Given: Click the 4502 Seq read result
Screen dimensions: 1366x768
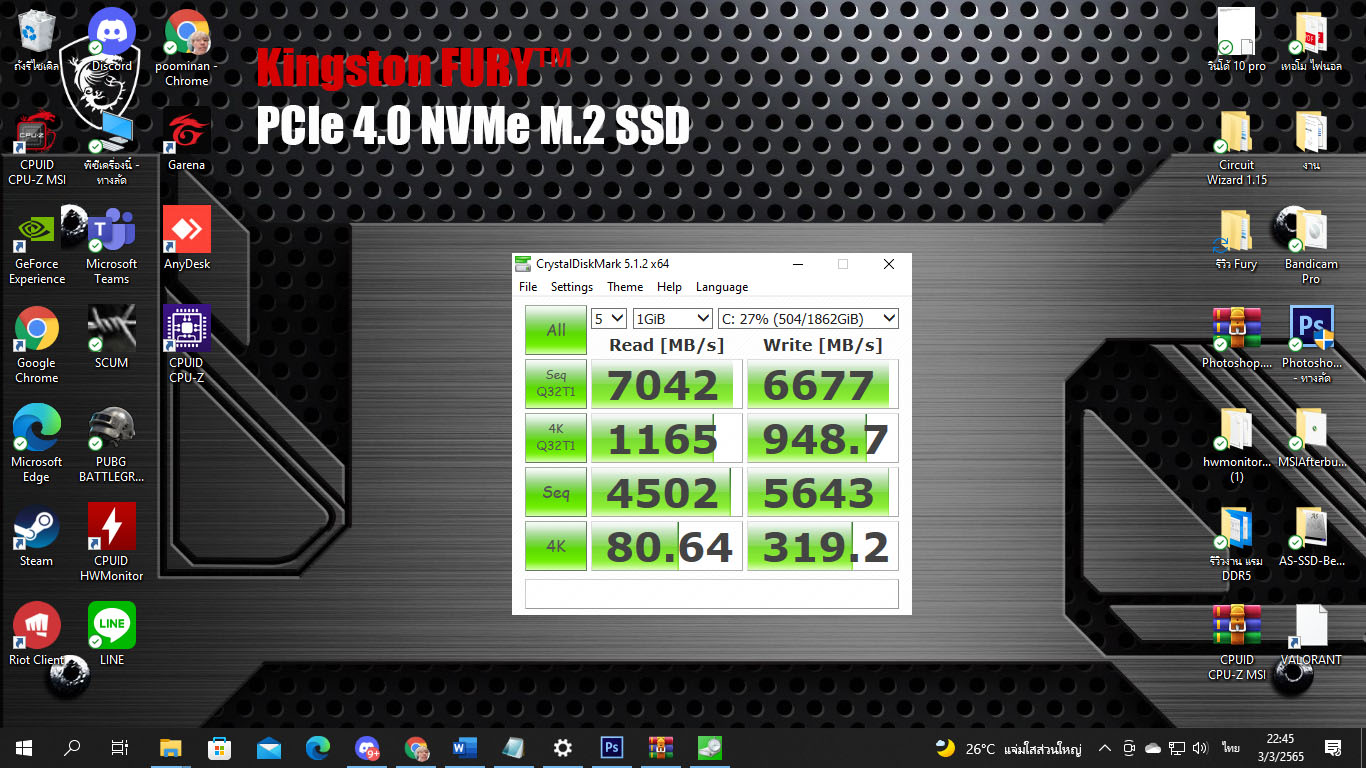Looking at the screenshot, I should pyautogui.click(x=667, y=492).
